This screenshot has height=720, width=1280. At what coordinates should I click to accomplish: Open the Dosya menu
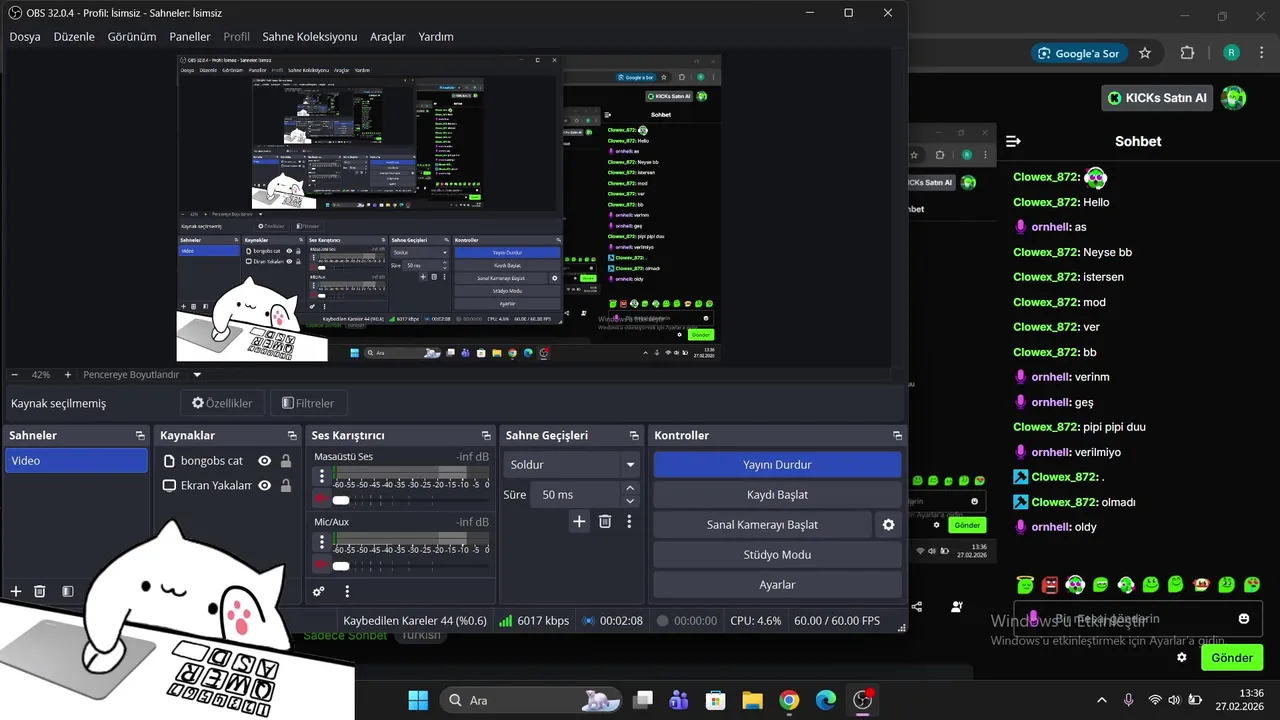[x=25, y=37]
